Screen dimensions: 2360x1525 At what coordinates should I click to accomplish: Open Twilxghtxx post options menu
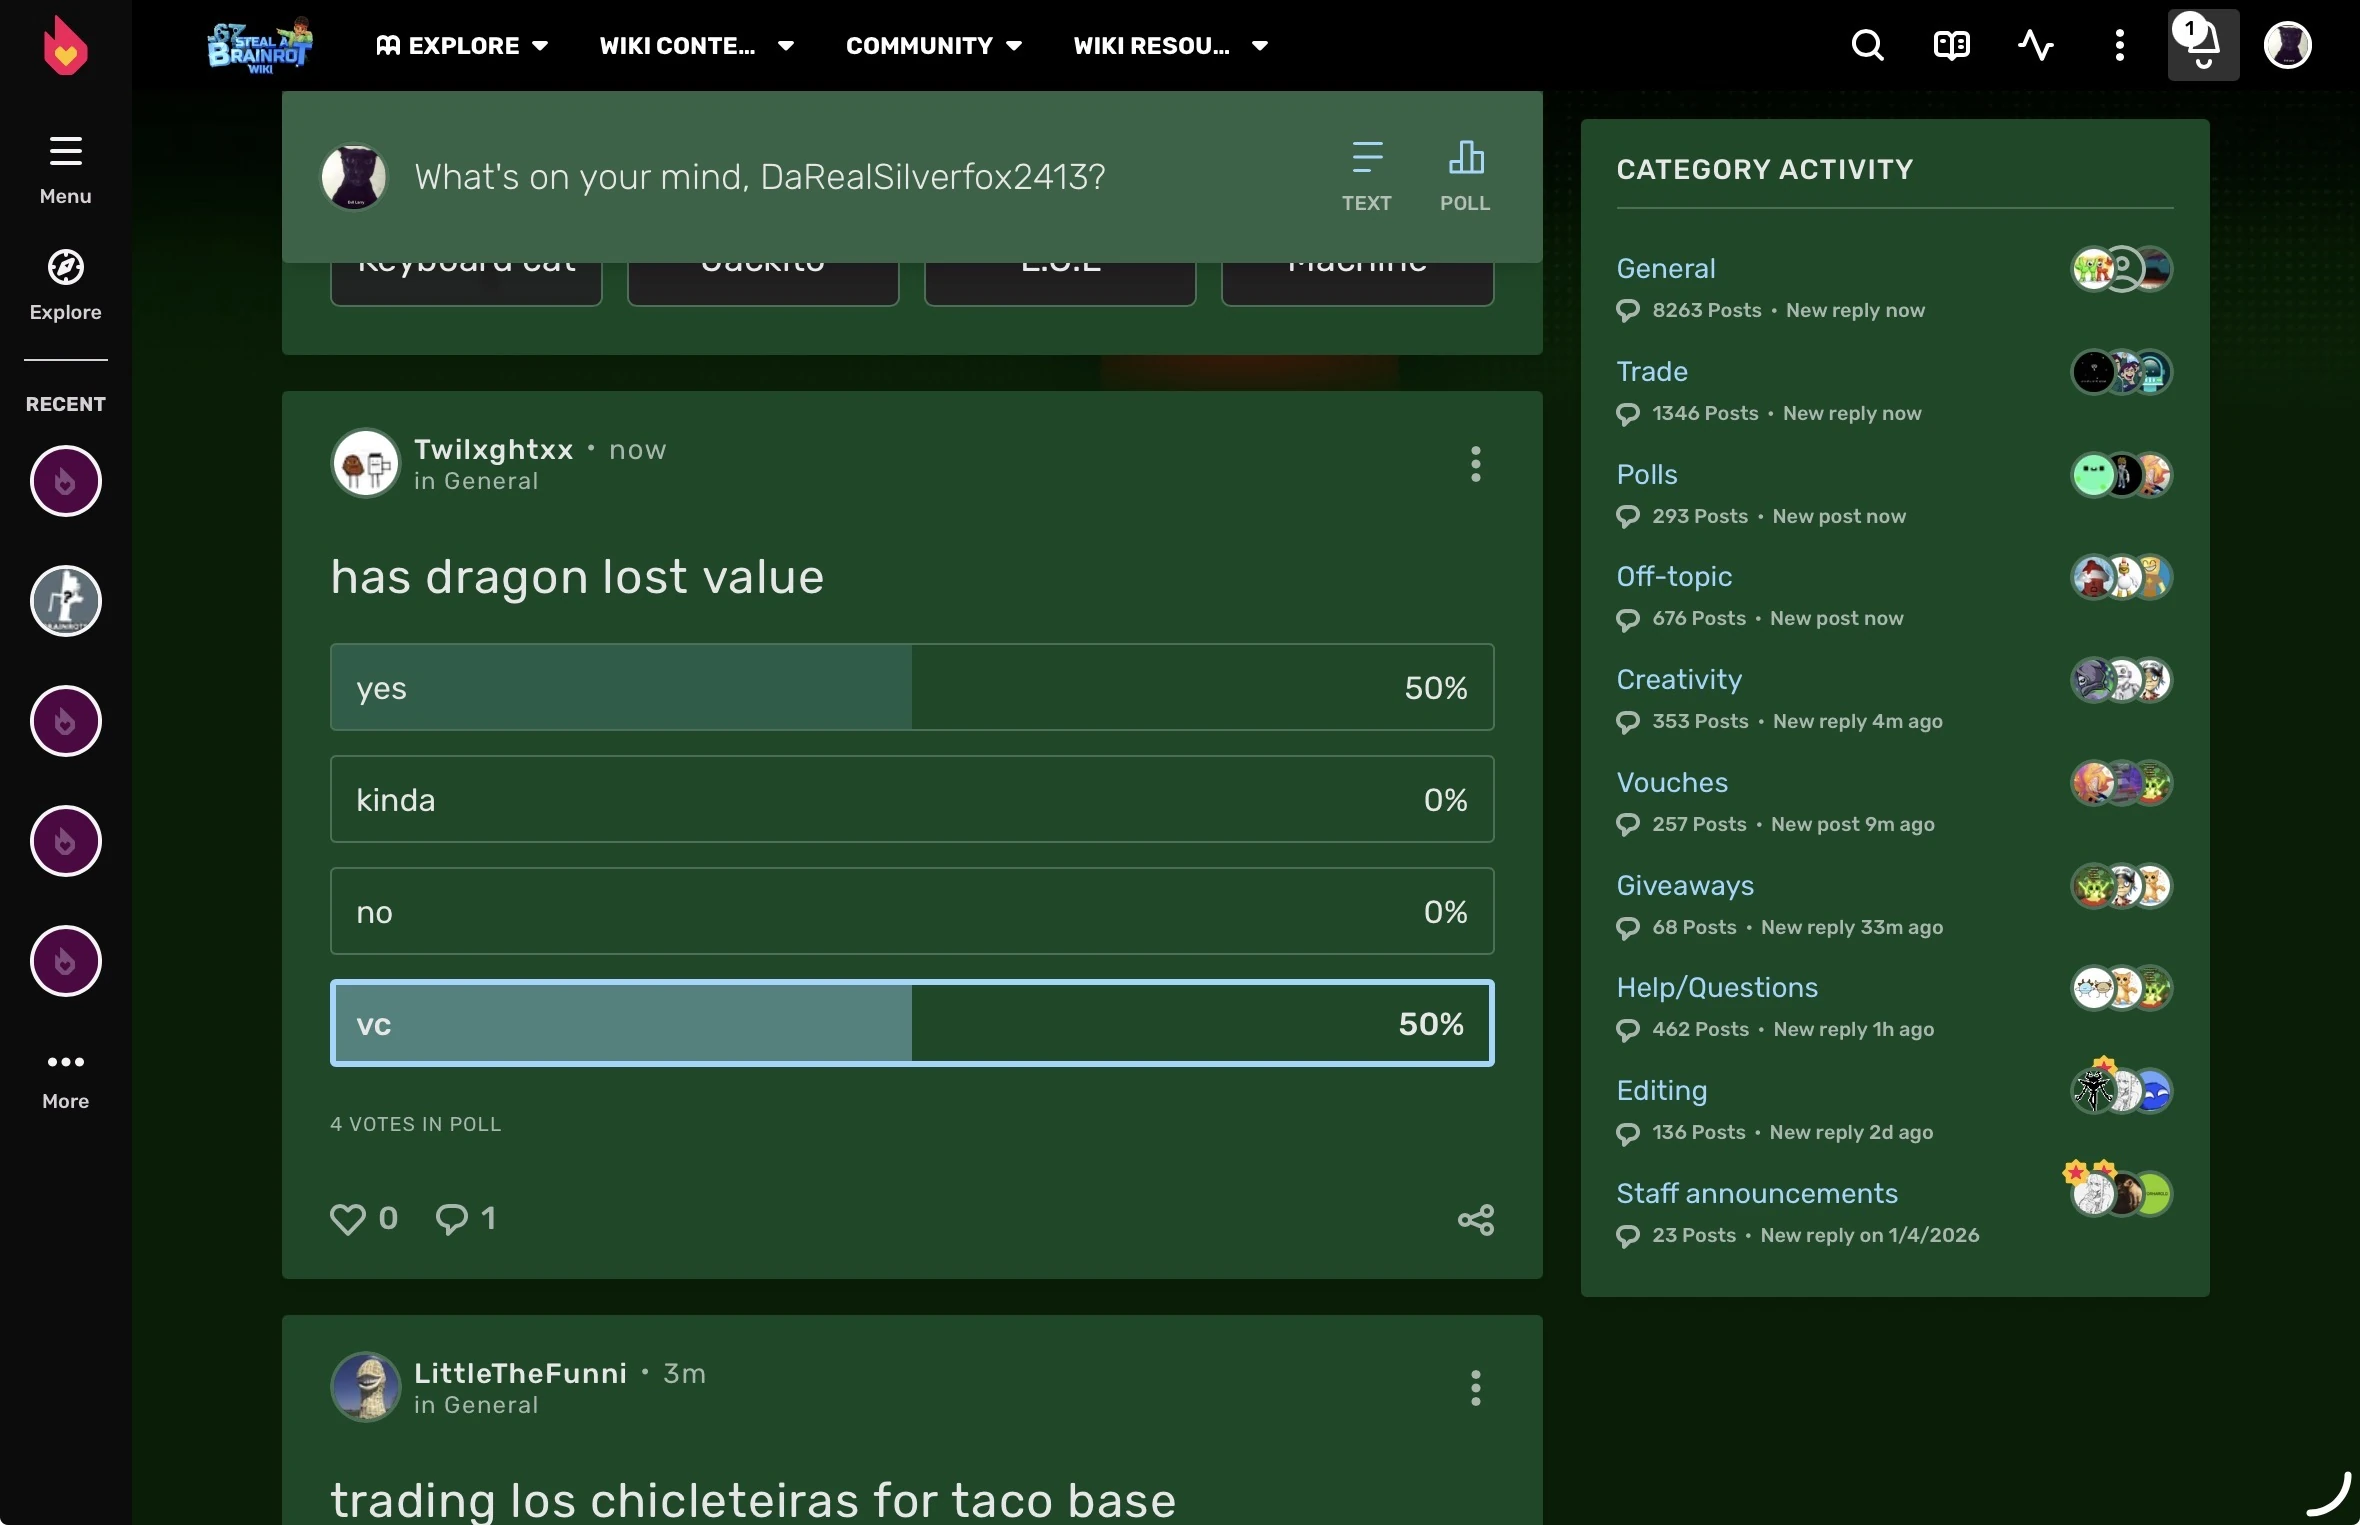coord(1475,464)
